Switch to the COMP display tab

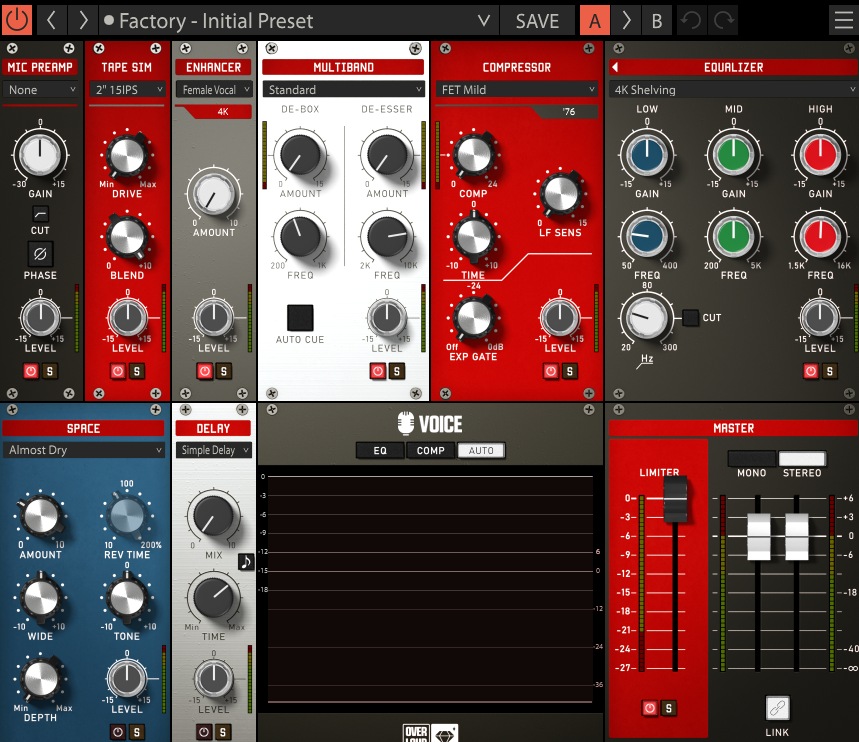[x=431, y=450]
